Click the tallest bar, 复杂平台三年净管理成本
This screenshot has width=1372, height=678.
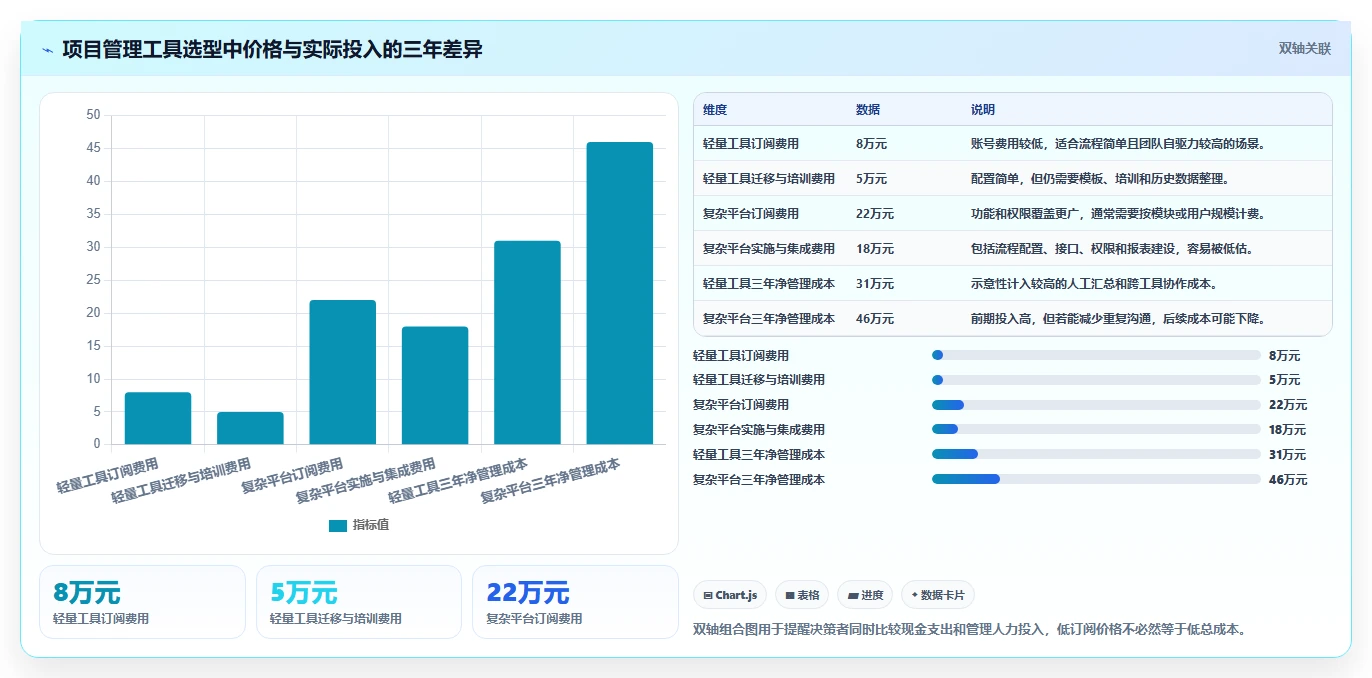click(x=620, y=293)
